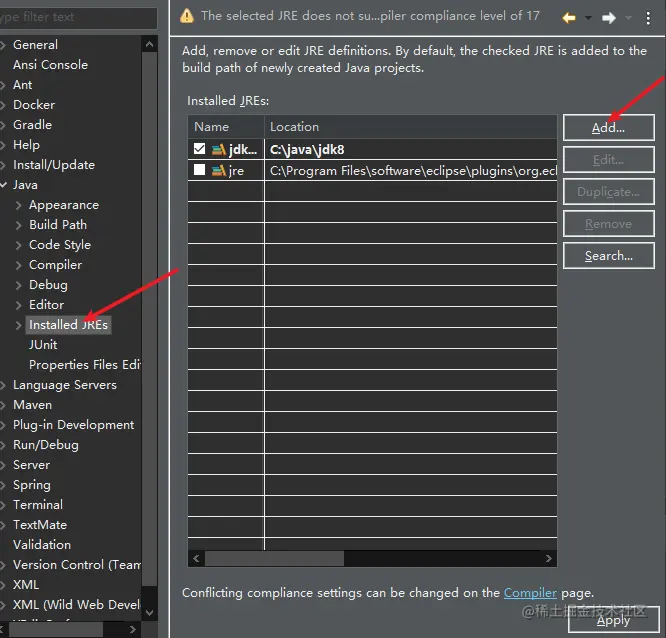The image size is (666, 638).
Task: Select the C:\java\jdk8 location cell
Action: coord(411,150)
